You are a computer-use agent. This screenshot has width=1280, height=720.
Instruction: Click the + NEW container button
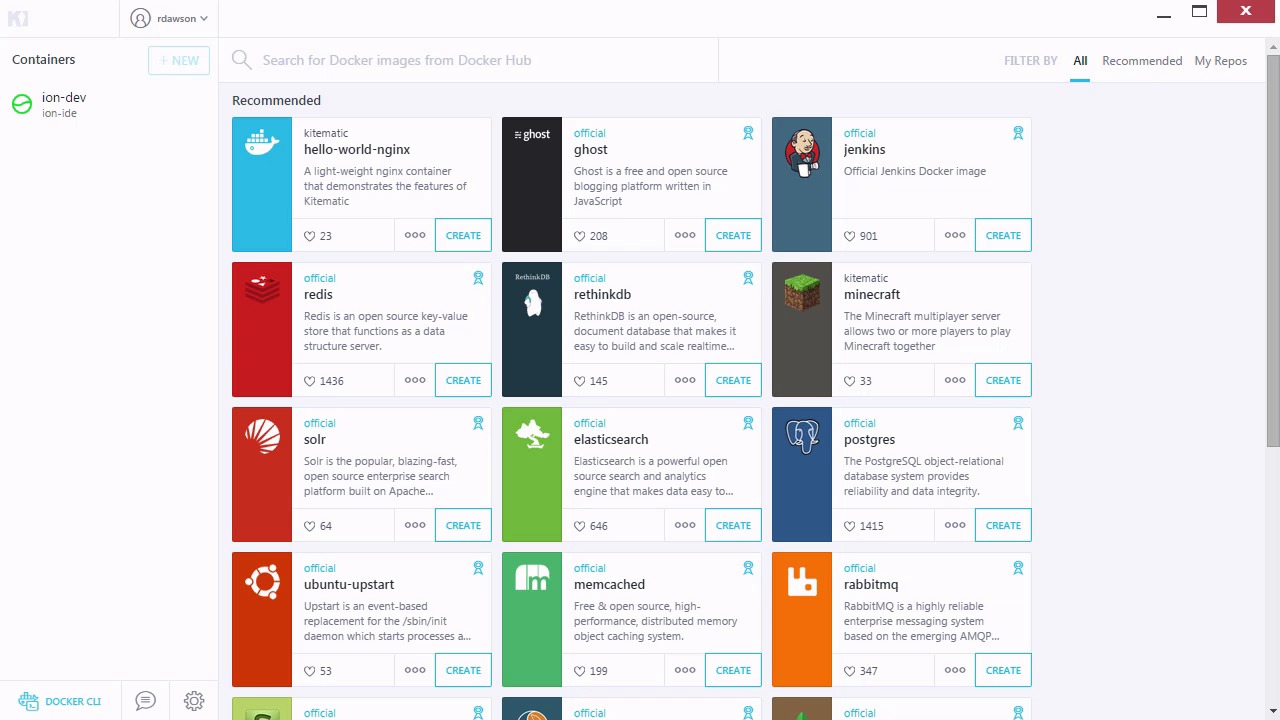[179, 60]
